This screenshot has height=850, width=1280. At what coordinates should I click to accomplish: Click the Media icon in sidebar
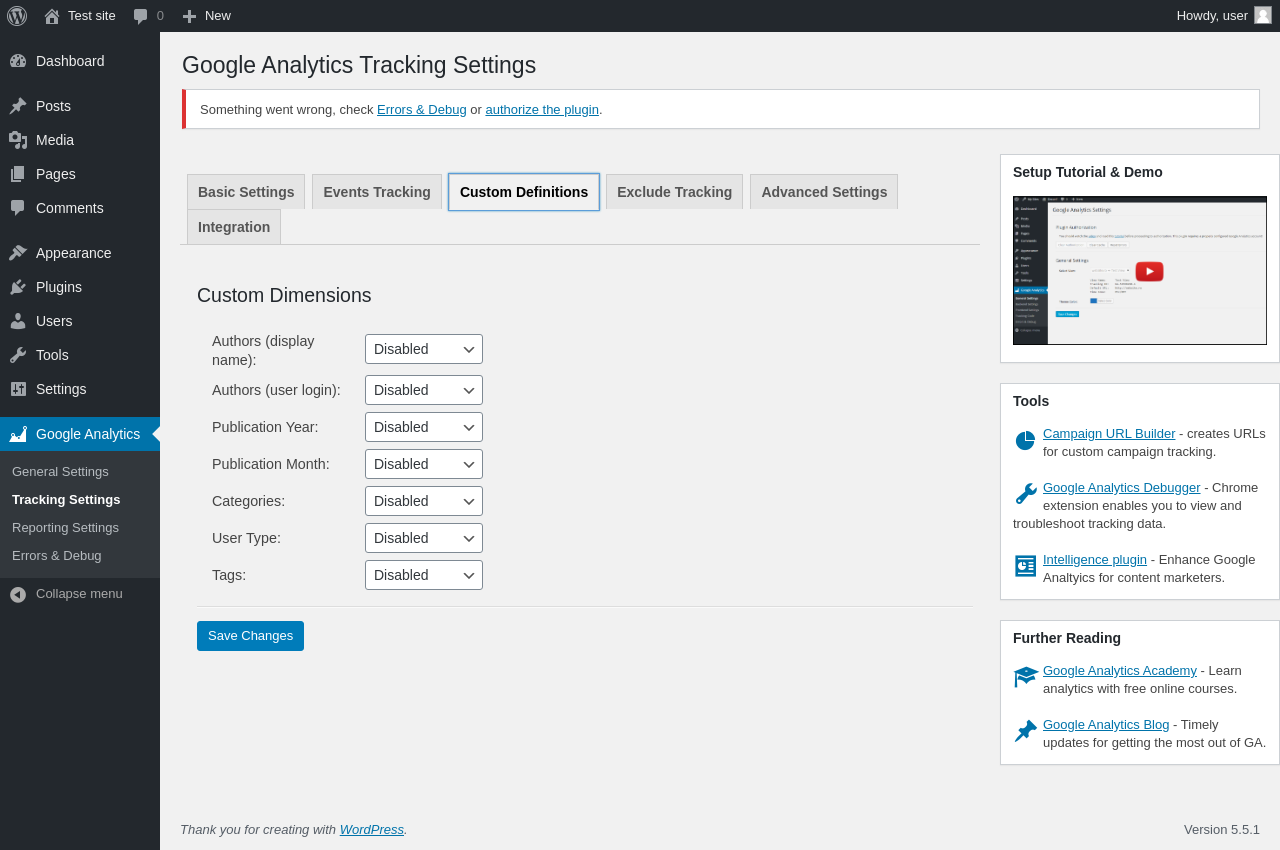coord(18,140)
